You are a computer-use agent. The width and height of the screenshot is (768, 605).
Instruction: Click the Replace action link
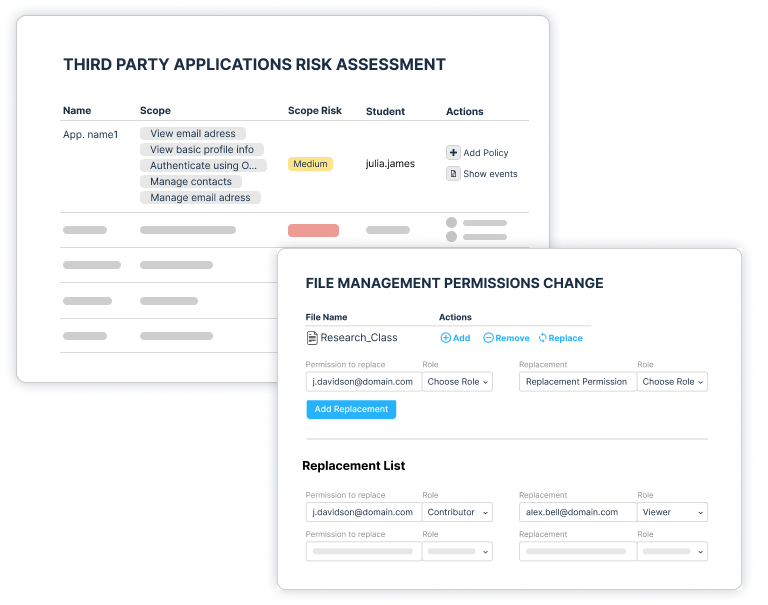tap(565, 338)
